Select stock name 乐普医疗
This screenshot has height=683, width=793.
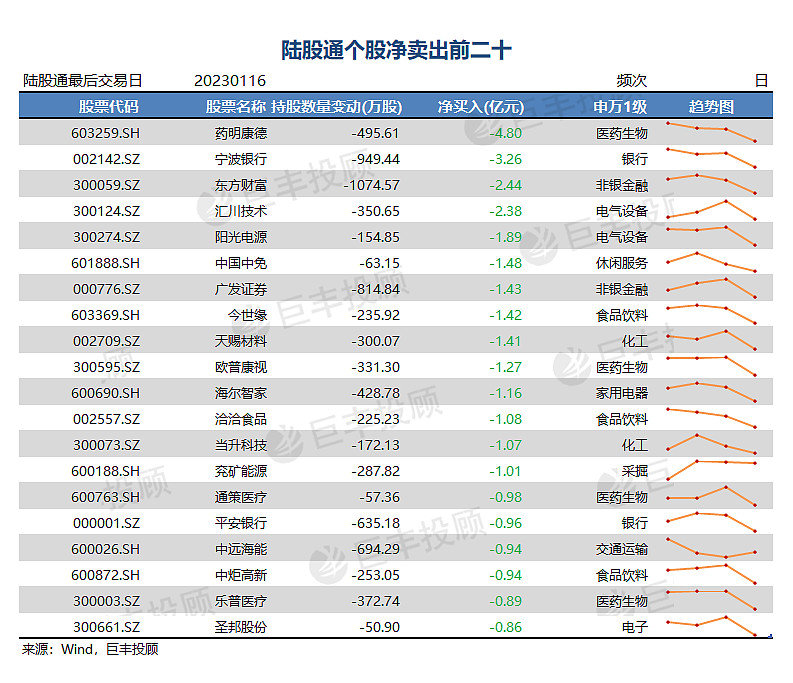click(x=241, y=601)
